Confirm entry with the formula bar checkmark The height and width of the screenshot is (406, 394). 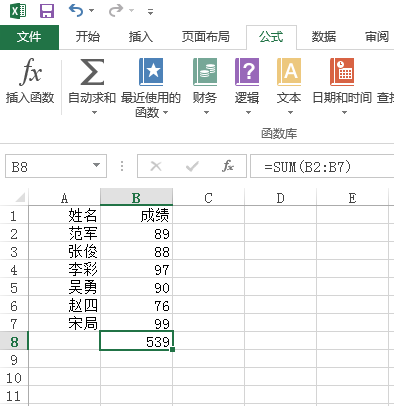click(x=192, y=166)
